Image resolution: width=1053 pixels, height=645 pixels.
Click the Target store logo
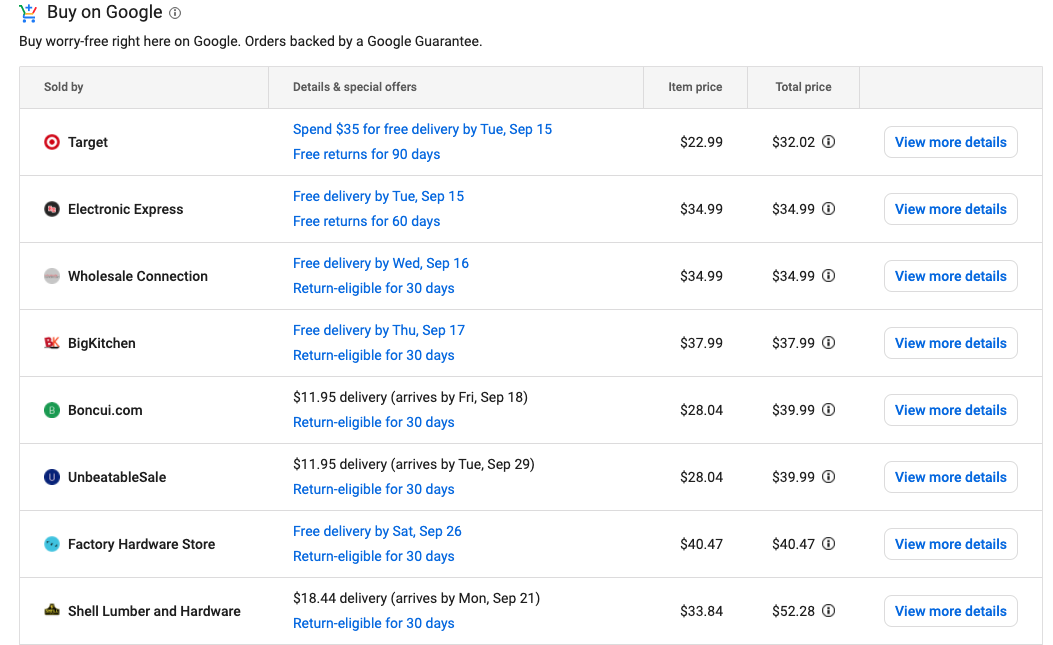click(52, 142)
